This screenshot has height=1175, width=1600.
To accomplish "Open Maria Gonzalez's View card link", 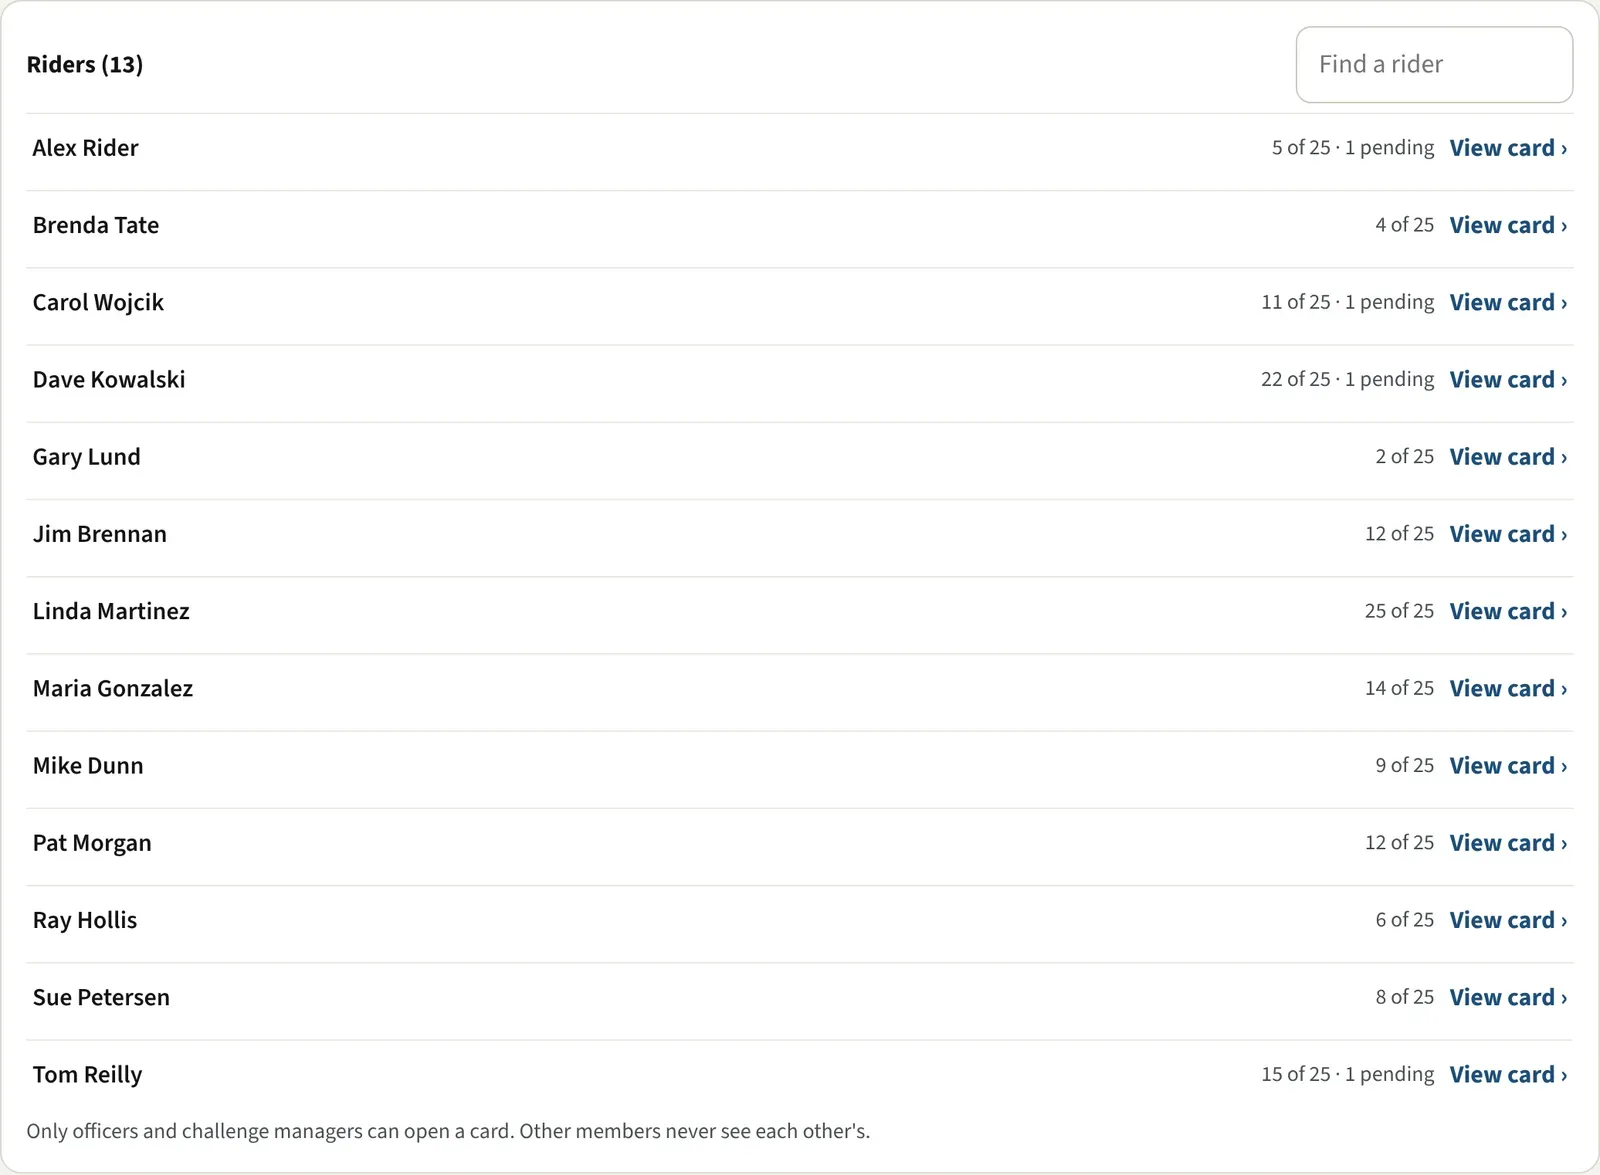I will coord(1508,688).
